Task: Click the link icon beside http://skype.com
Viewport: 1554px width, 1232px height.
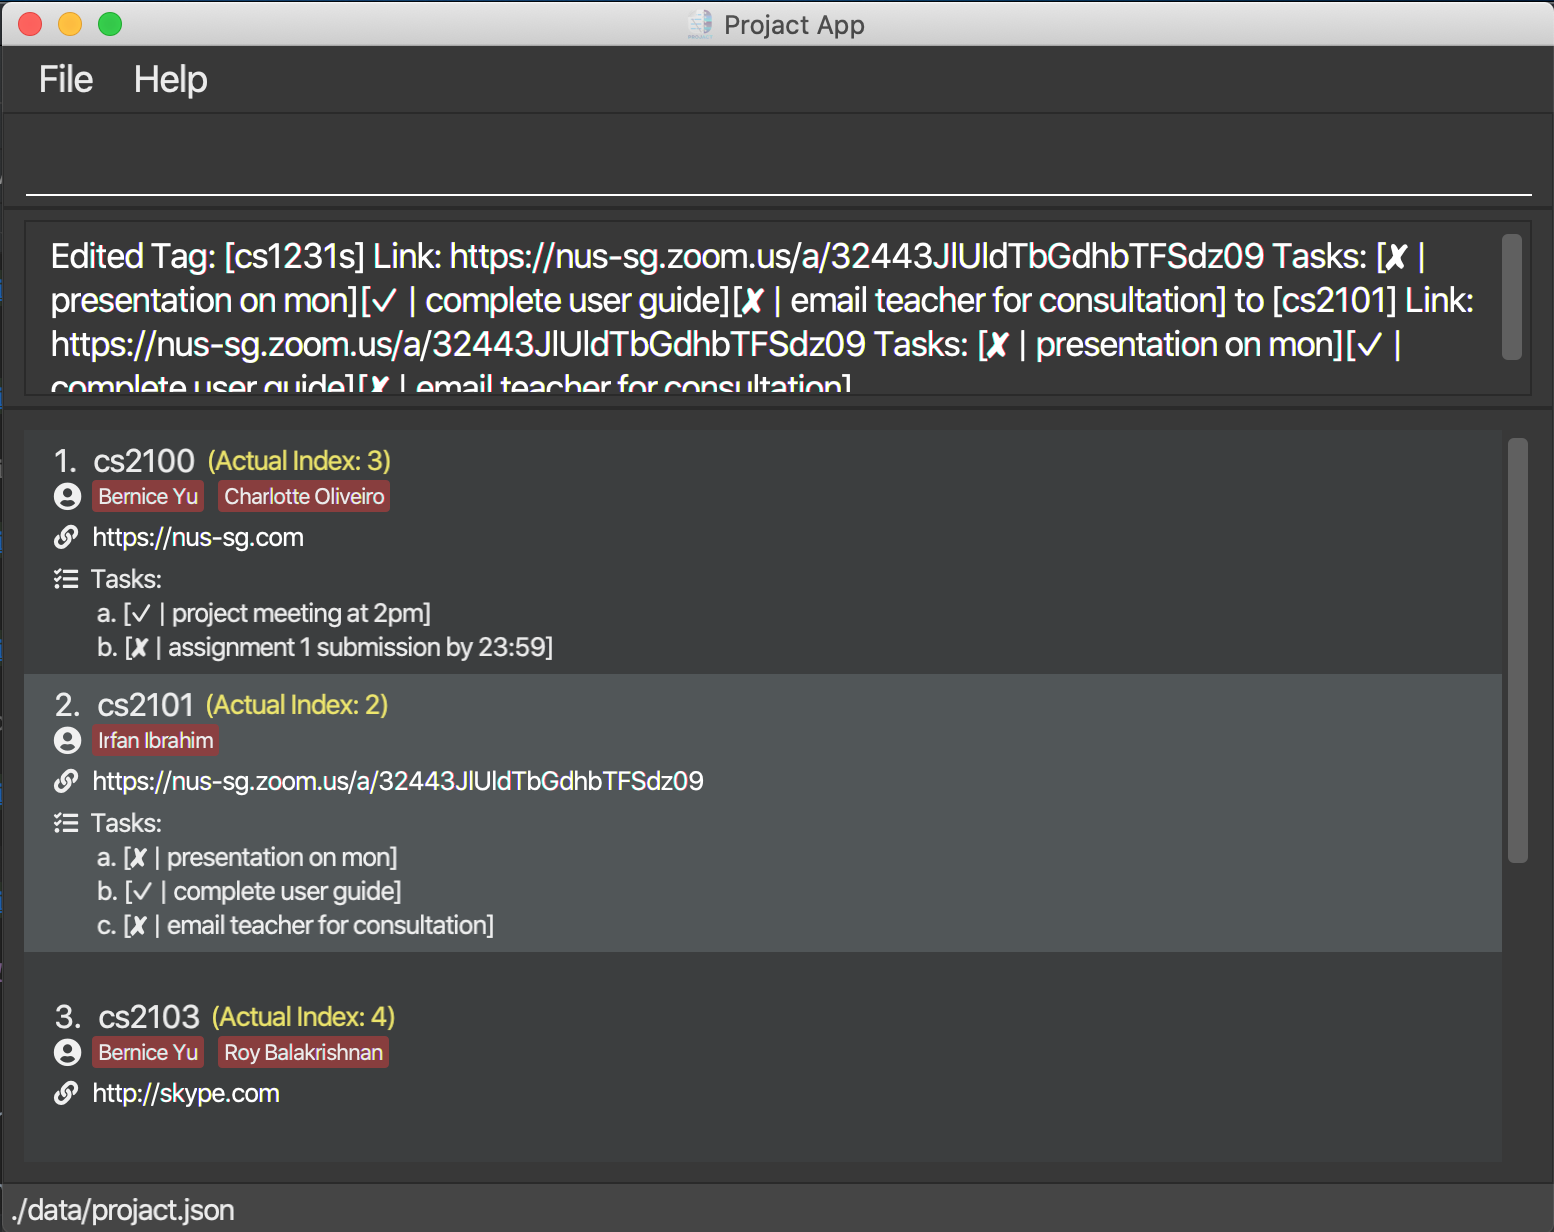Action: click(66, 1093)
